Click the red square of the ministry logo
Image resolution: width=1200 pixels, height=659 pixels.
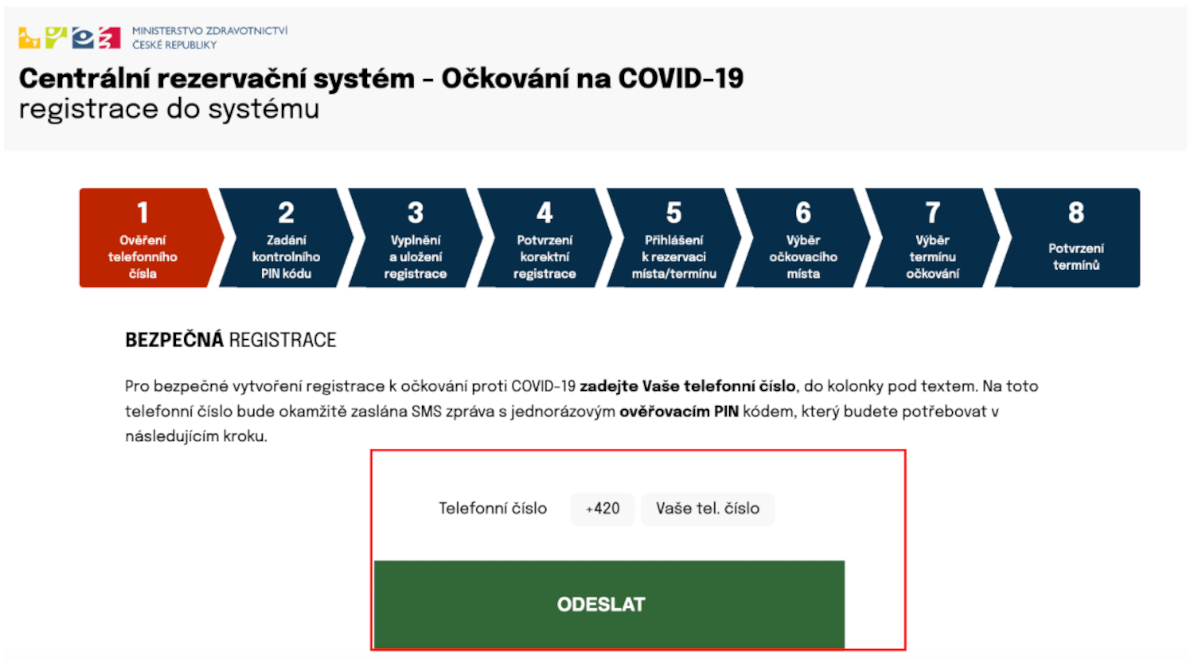coord(109,38)
